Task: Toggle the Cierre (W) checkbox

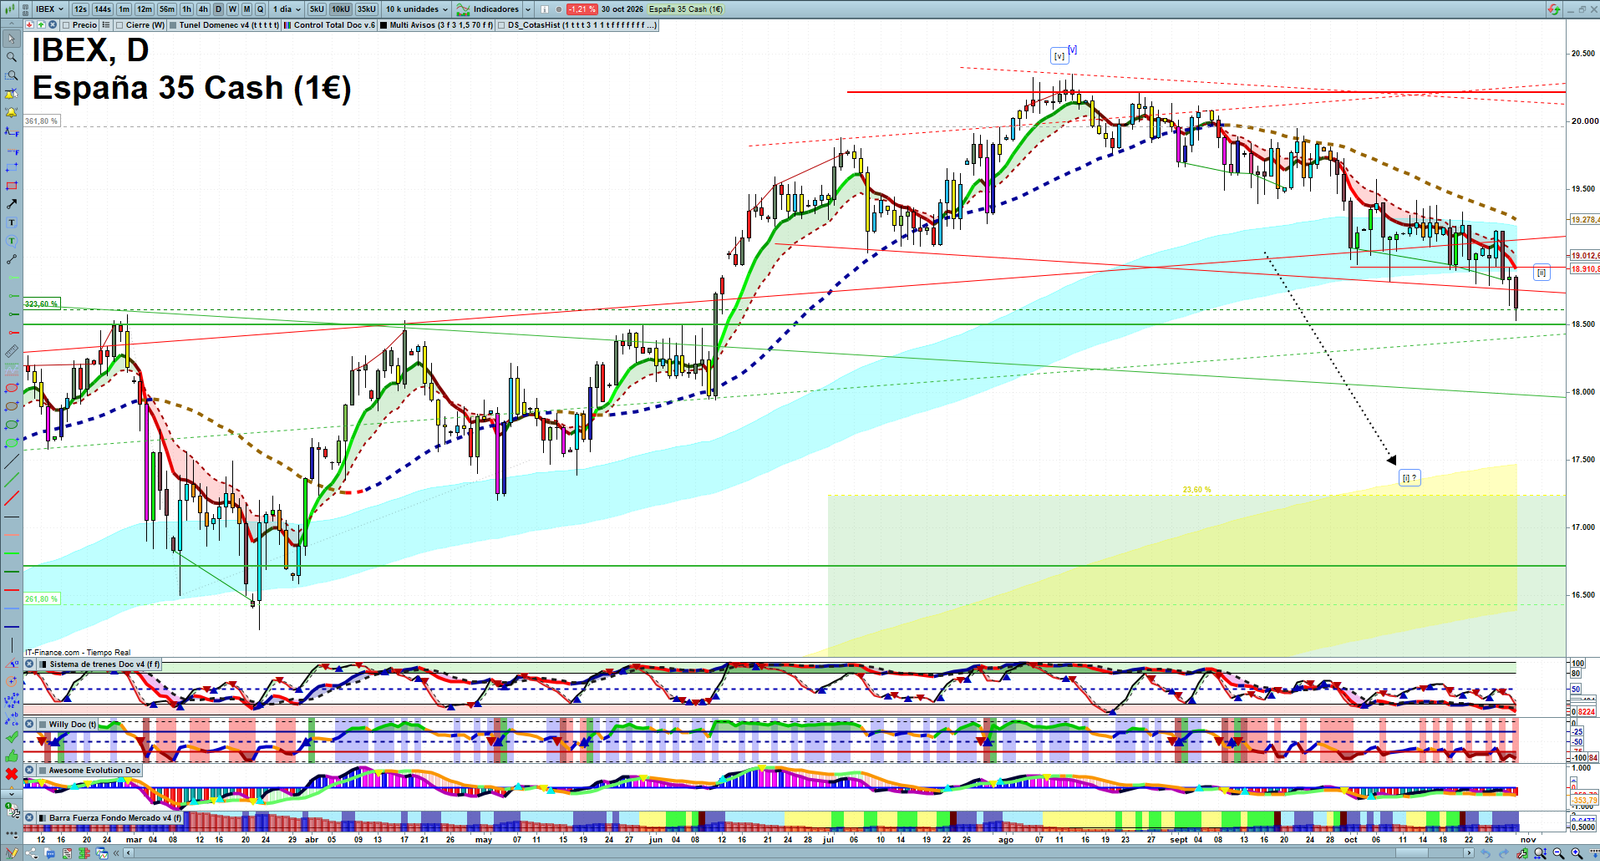Action: (120, 25)
